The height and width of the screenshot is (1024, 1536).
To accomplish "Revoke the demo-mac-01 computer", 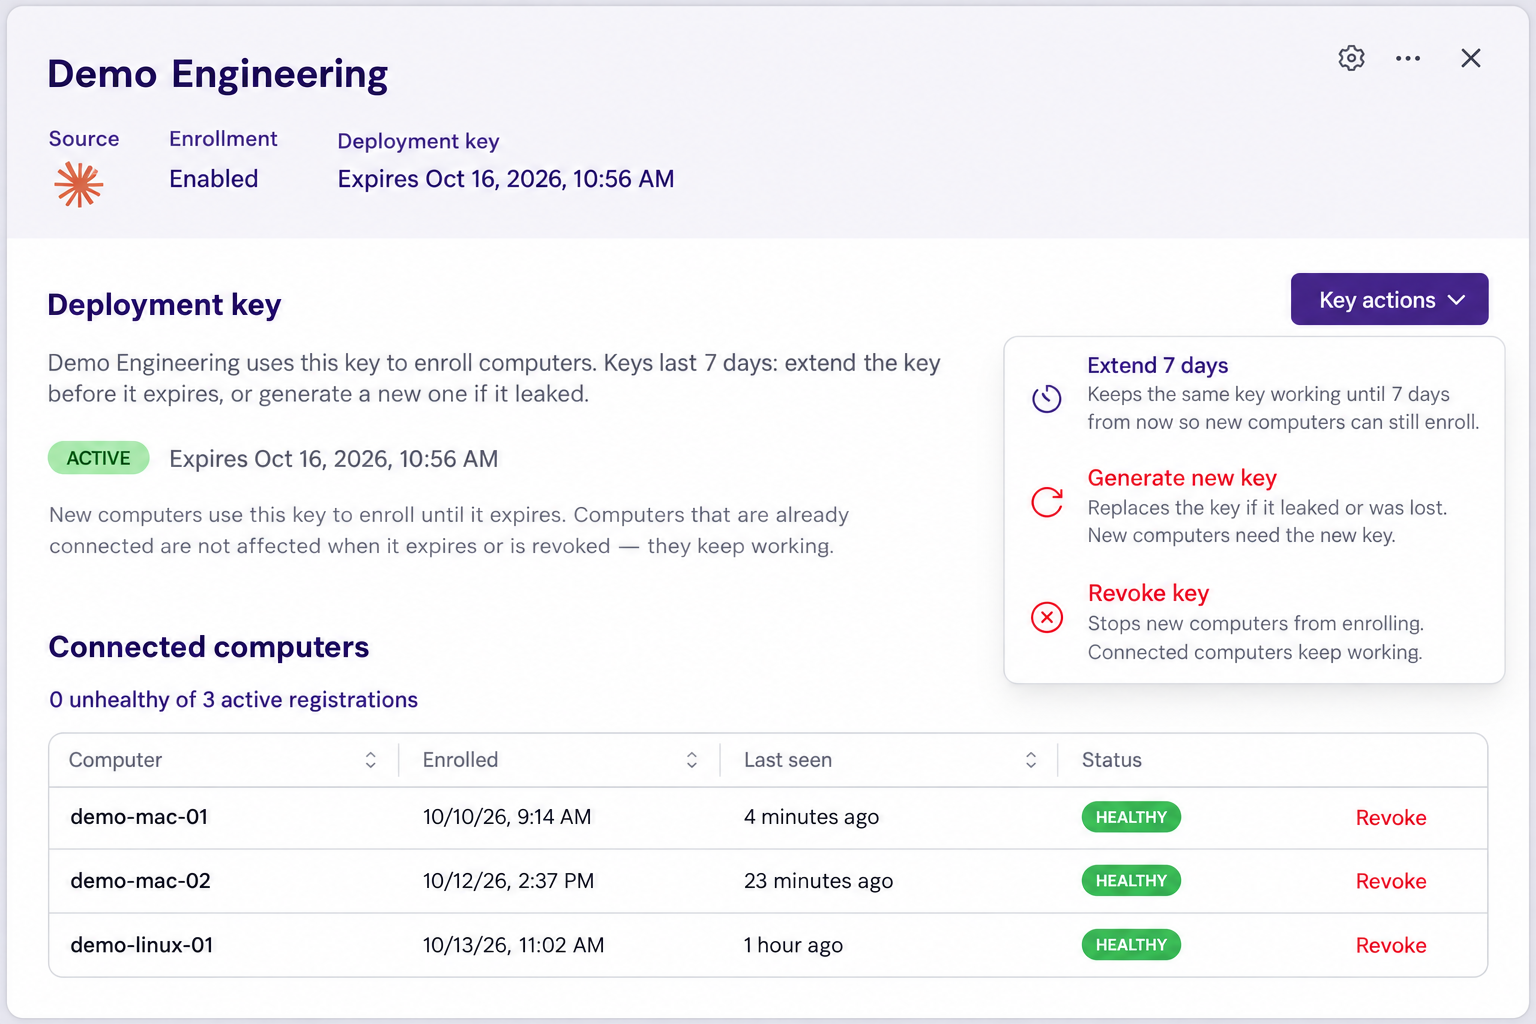I will click(x=1391, y=818).
